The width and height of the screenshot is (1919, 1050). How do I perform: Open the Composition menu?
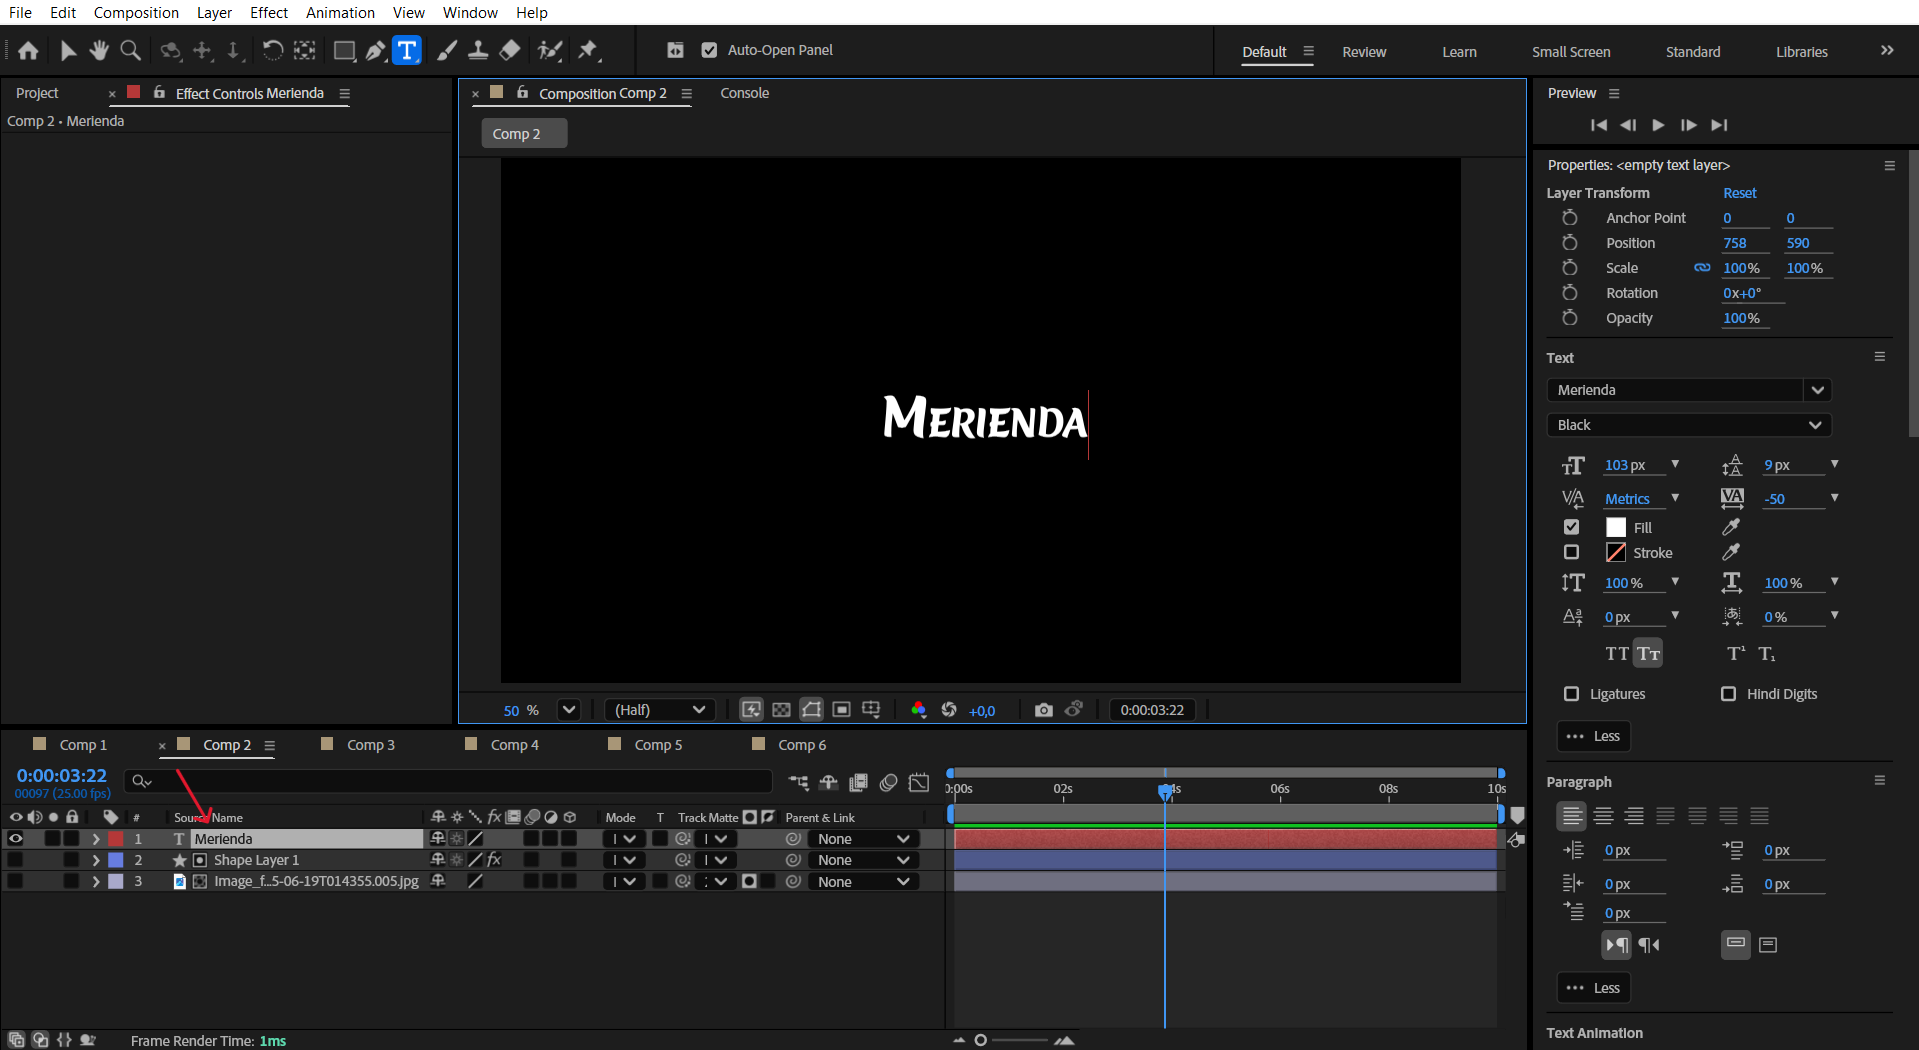point(136,13)
